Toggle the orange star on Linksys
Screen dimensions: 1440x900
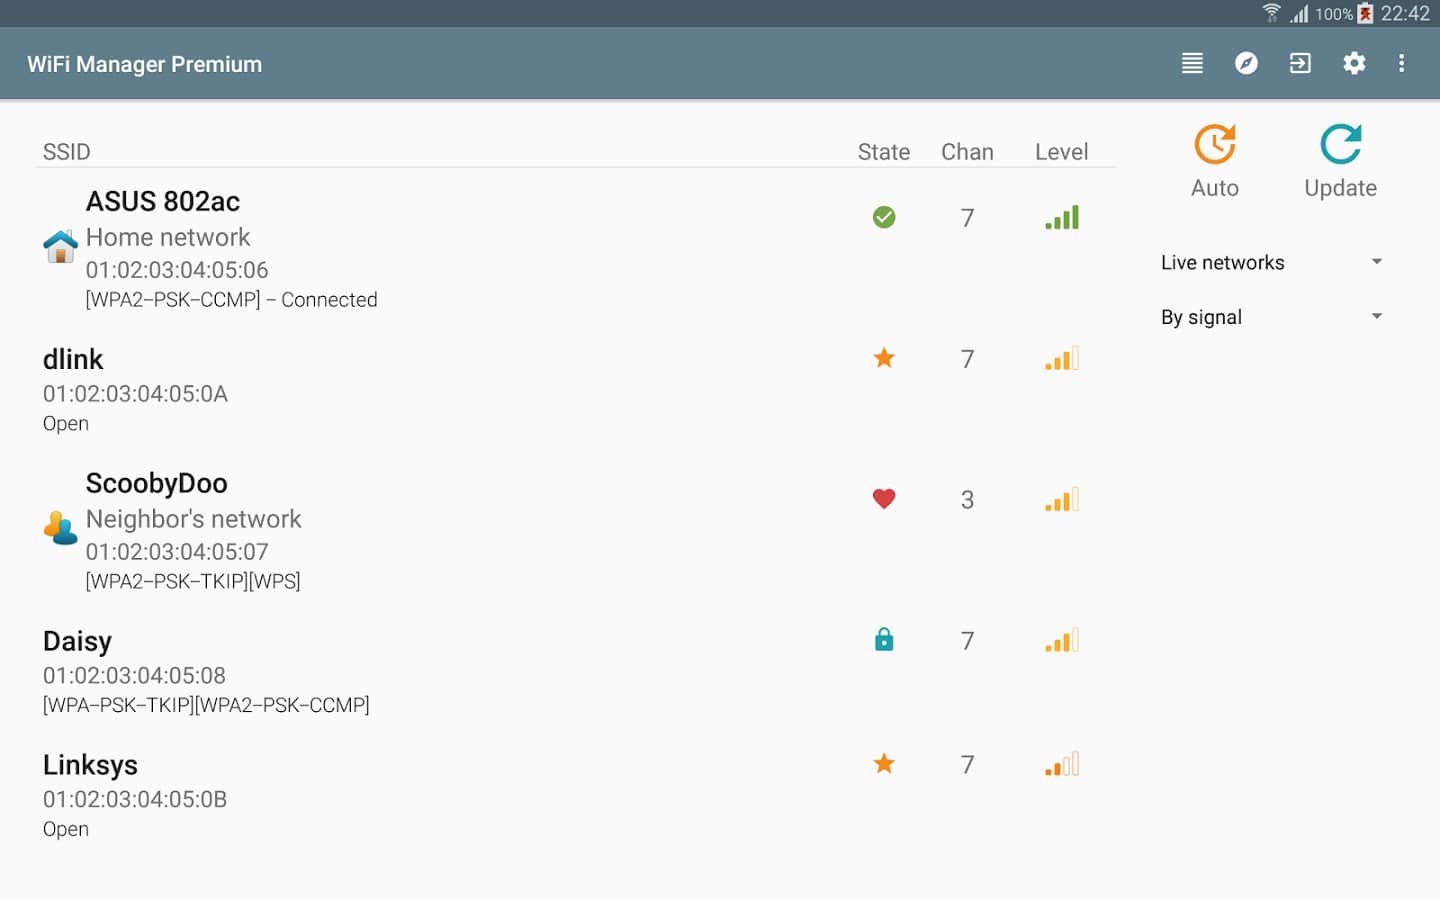click(884, 764)
